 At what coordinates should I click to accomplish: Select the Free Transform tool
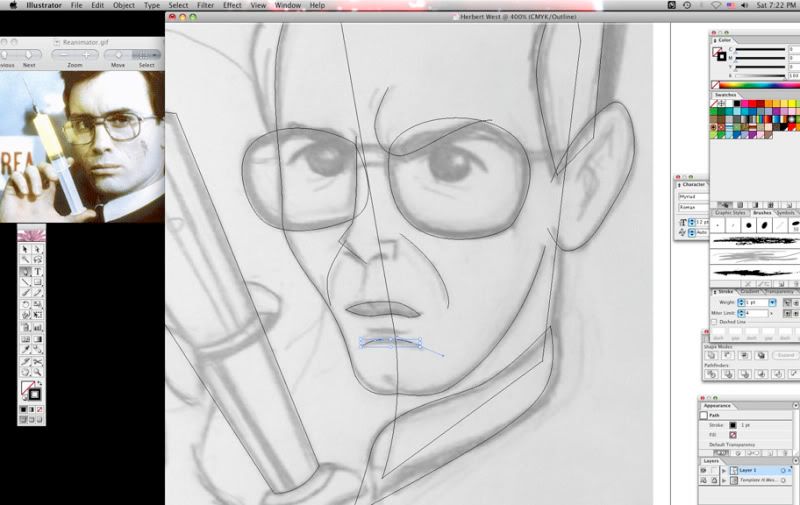(37, 315)
